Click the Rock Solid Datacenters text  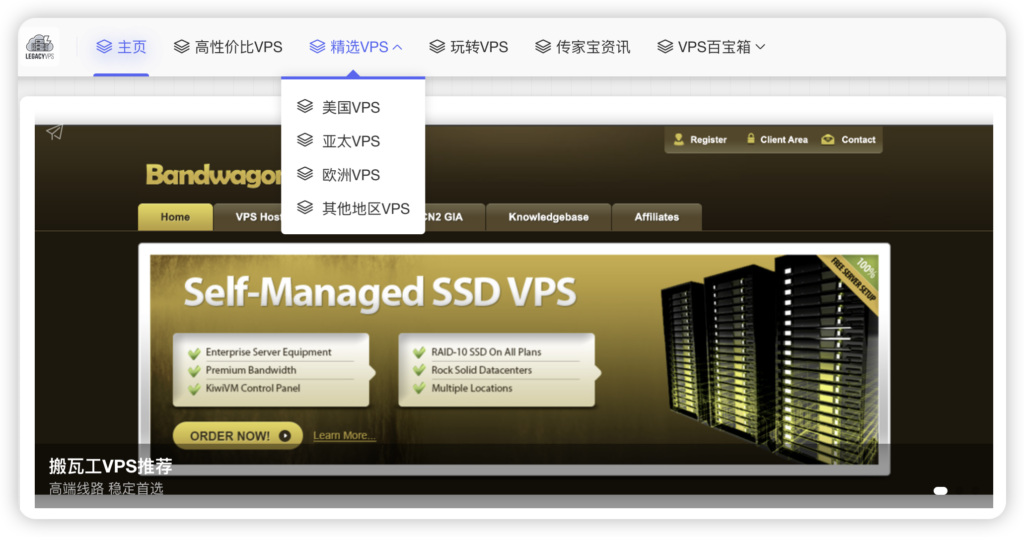[x=481, y=370]
